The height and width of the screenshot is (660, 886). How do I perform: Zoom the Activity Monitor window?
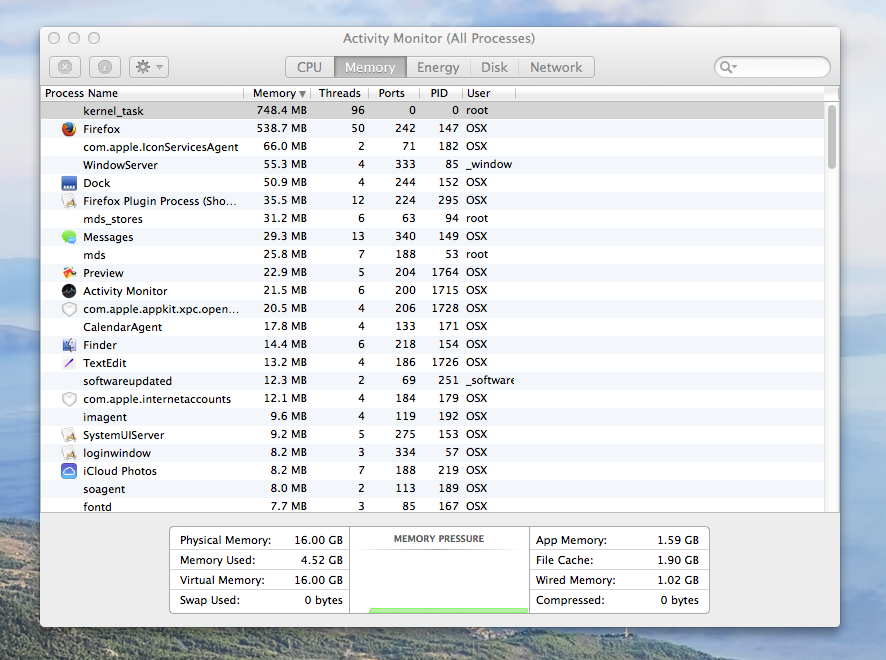coord(94,38)
